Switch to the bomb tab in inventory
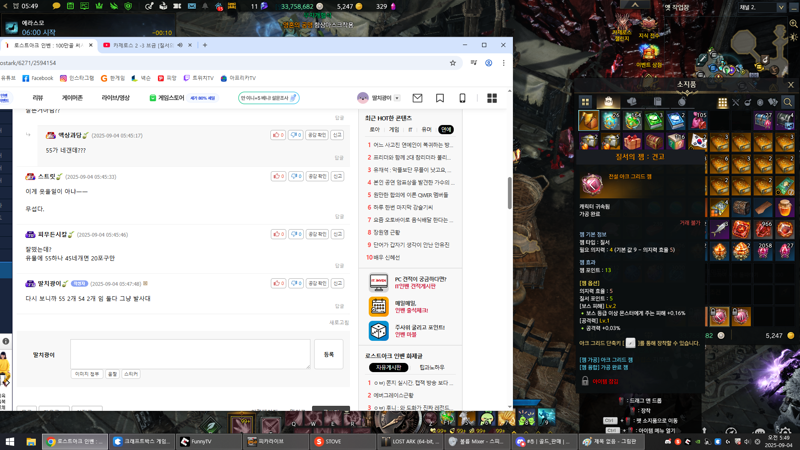The image size is (800, 450). (x=682, y=102)
